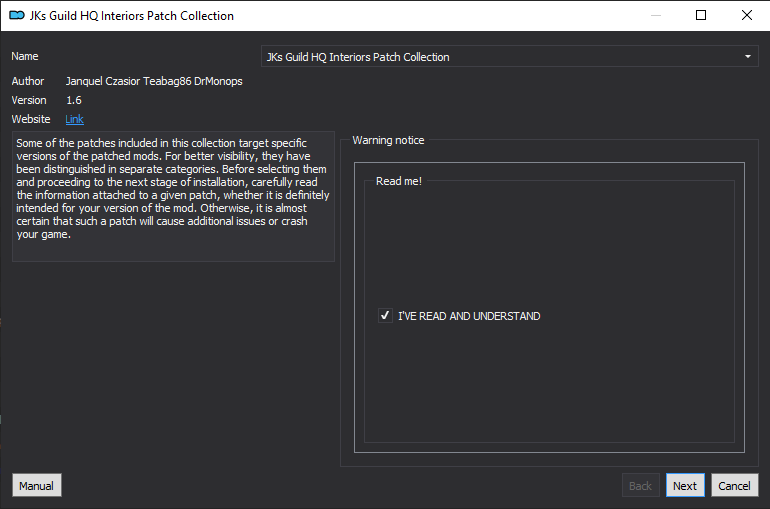Viewport: 770px width, 509px height.
Task: Select the Warning notice group heading
Action: (388, 140)
